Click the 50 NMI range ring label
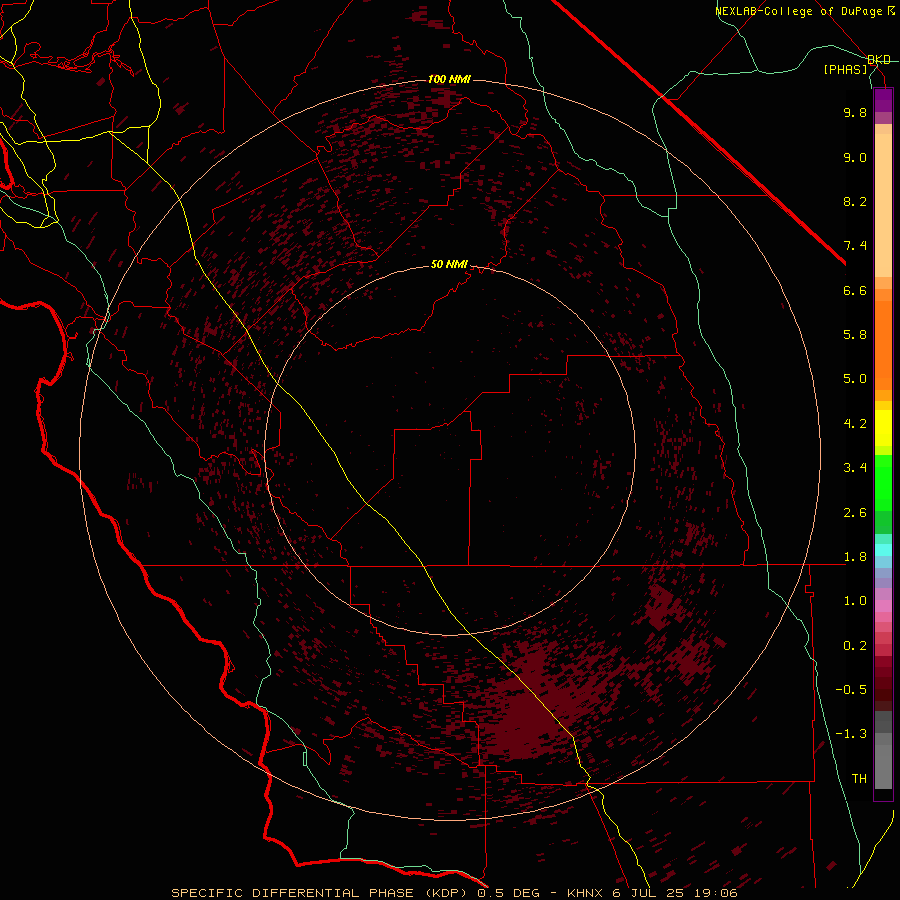This screenshot has width=900, height=900. click(449, 265)
